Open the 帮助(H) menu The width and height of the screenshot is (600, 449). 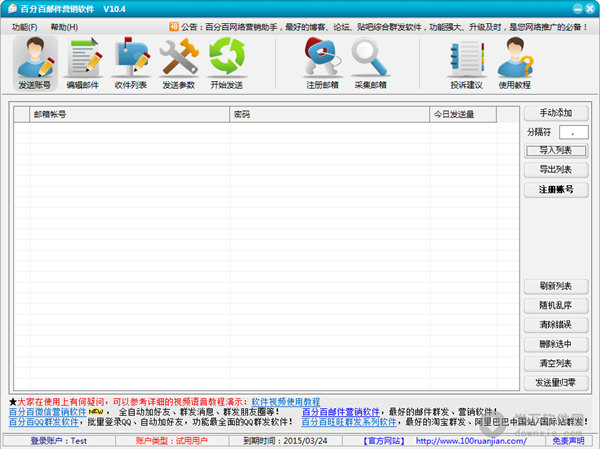64,27
